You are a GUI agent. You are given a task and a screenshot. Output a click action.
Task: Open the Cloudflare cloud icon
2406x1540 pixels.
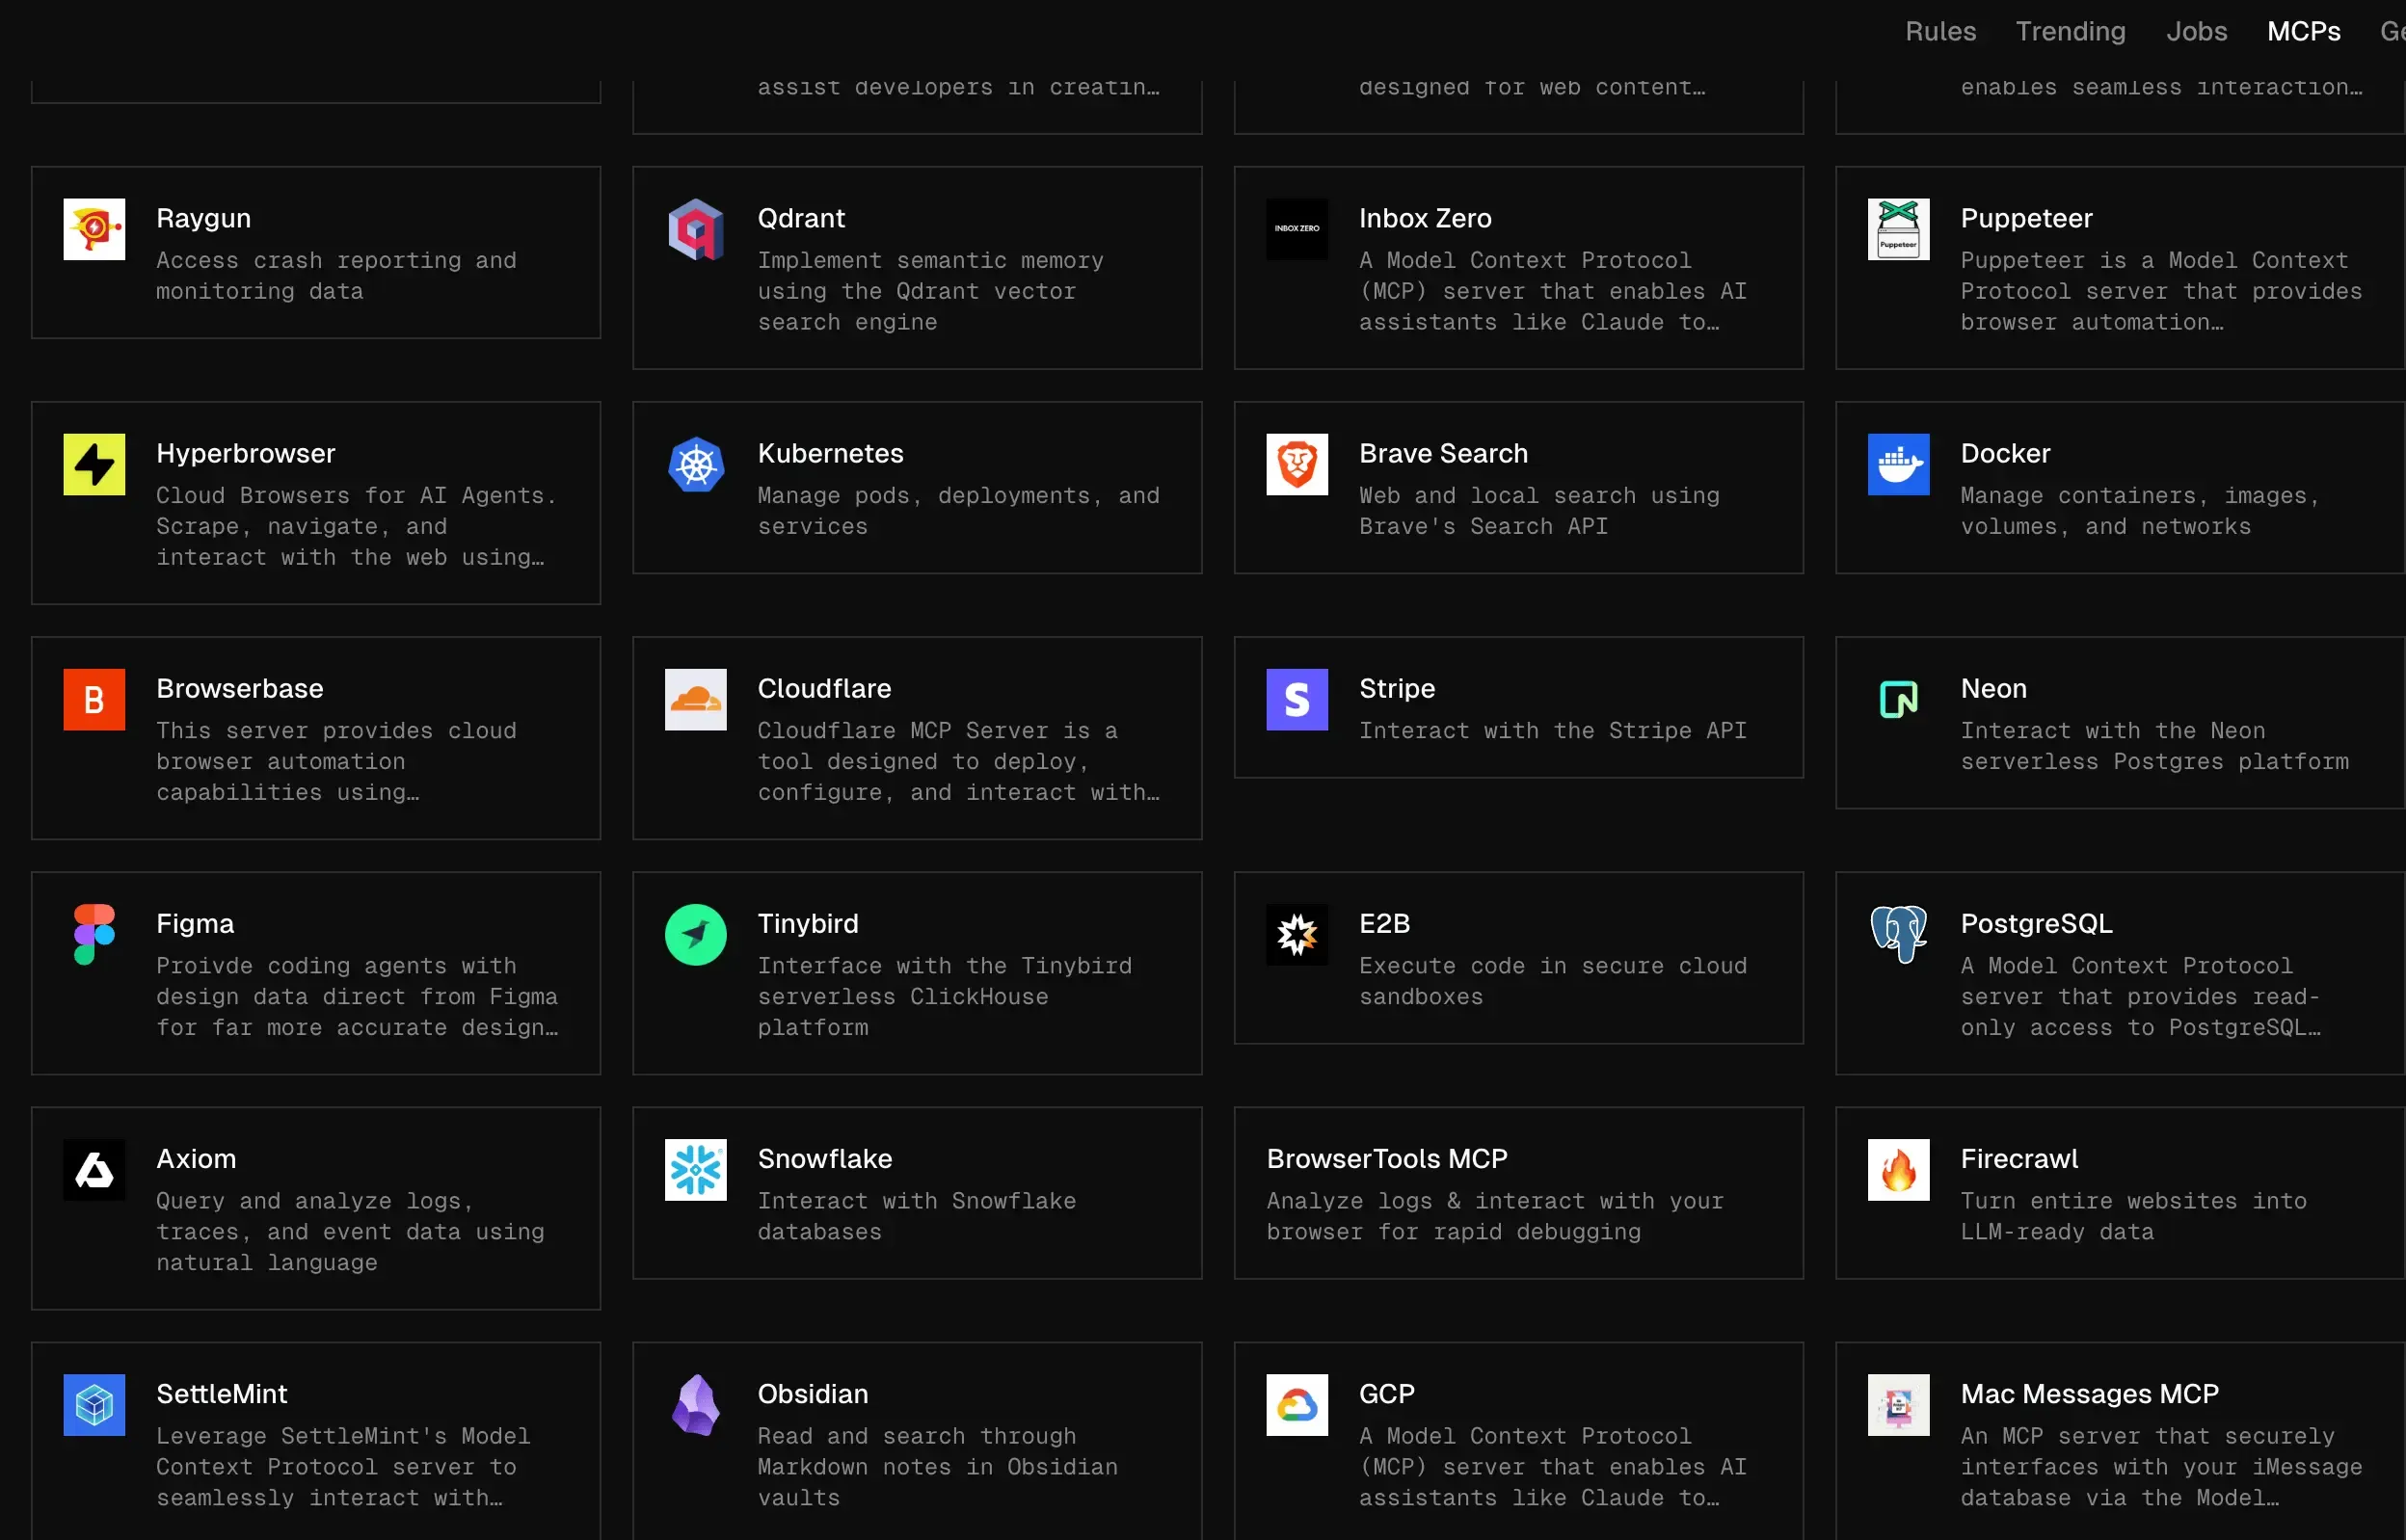click(x=695, y=699)
